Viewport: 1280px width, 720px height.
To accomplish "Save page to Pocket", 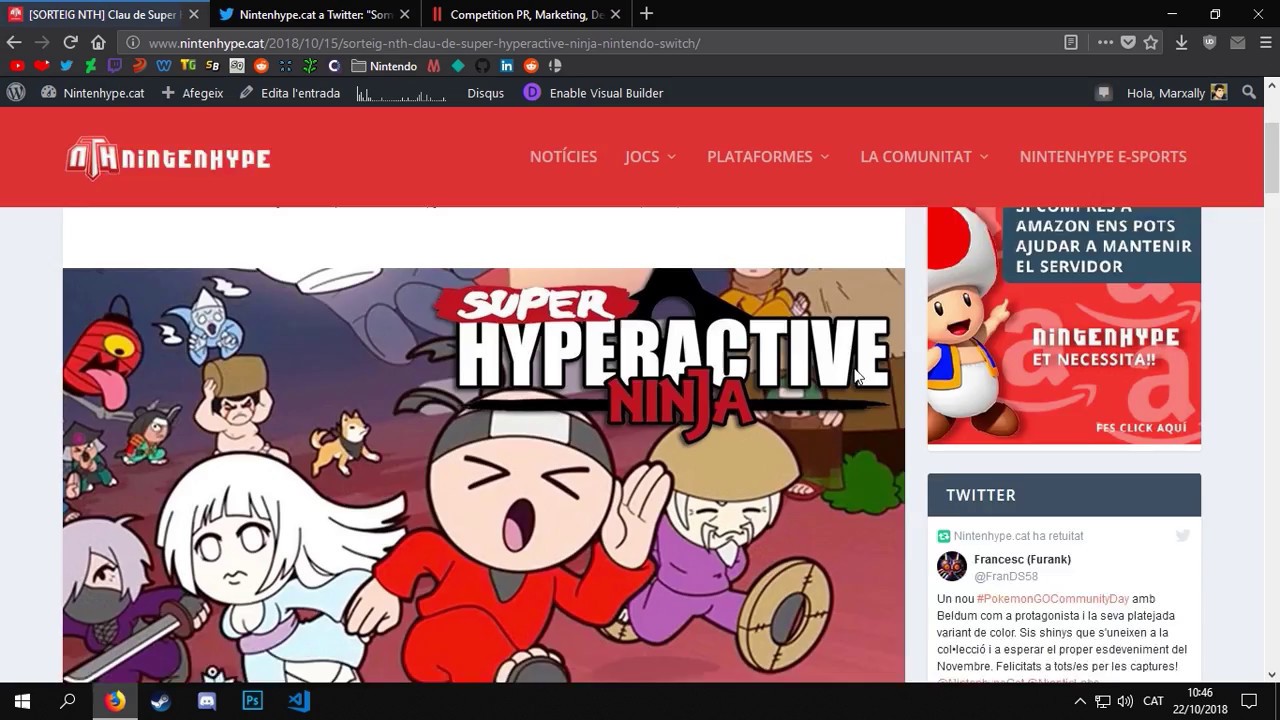I will [x=1128, y=42].
